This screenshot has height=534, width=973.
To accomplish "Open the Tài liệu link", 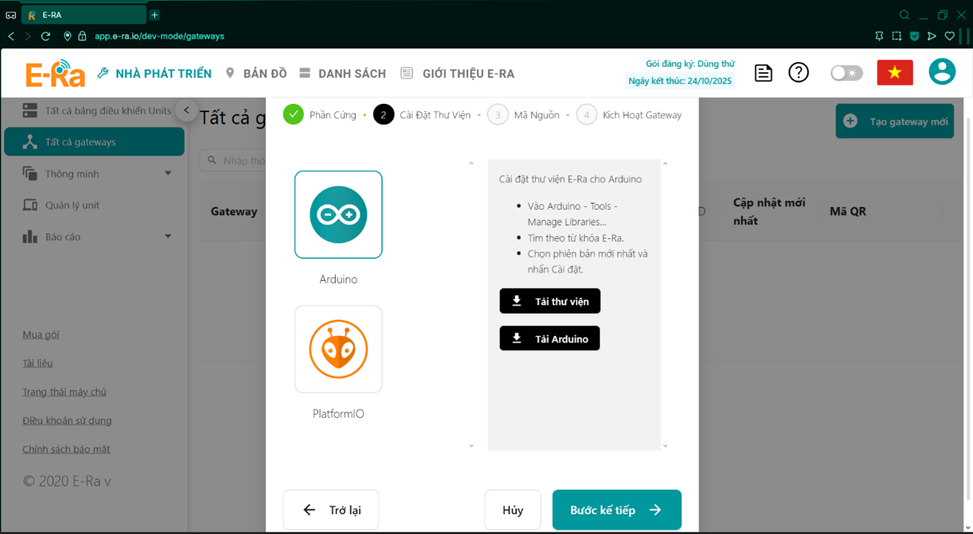I will pos(38,363).
